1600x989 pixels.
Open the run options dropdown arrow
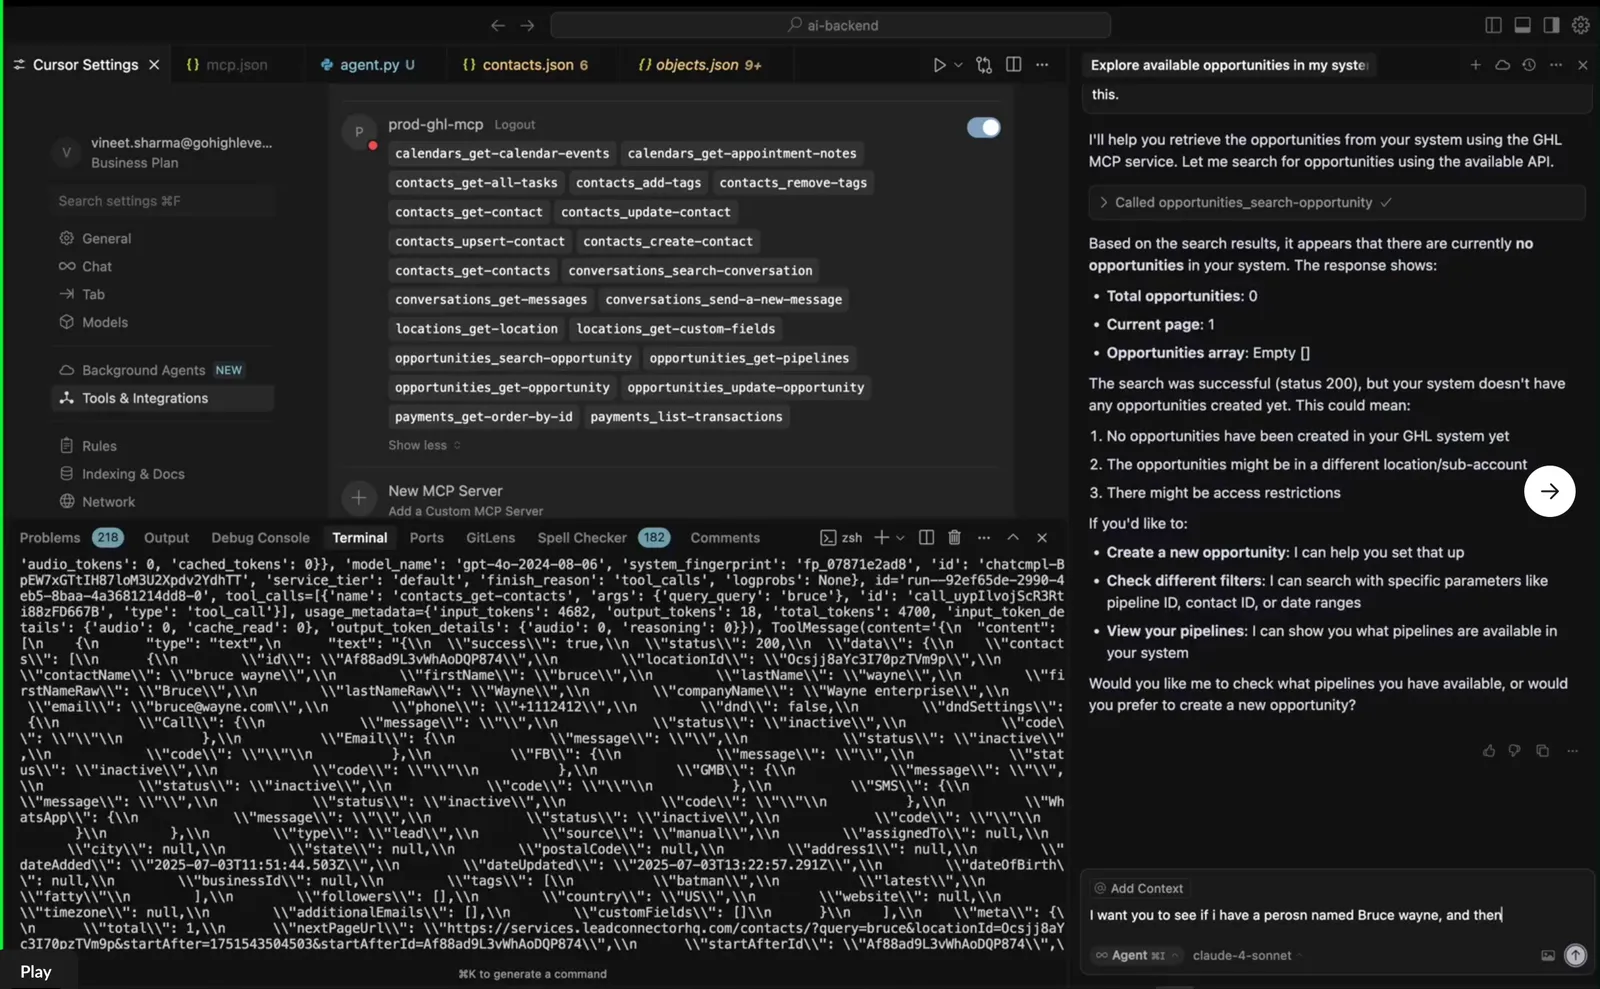click(958, 65)
